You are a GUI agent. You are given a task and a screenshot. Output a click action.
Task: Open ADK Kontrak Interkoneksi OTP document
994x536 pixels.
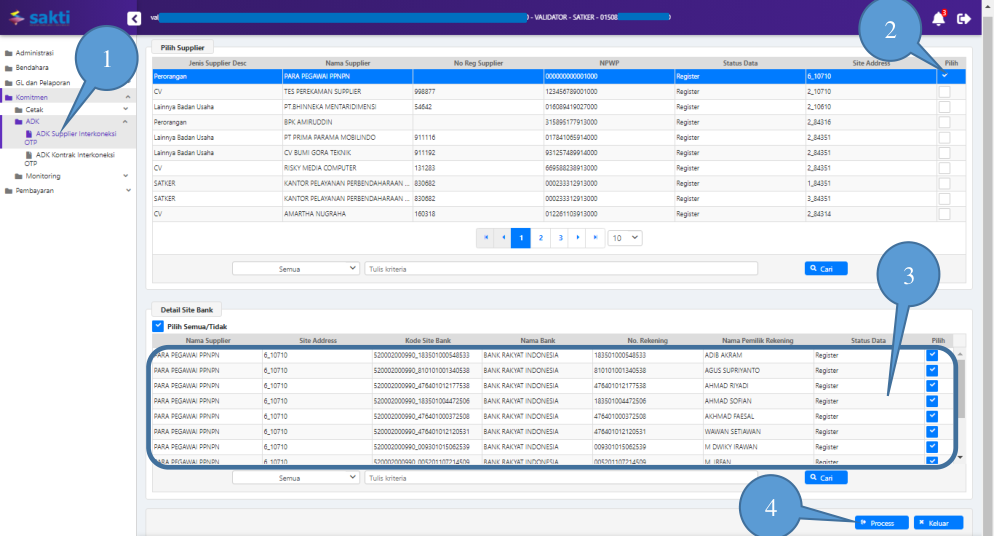[75, 155]
